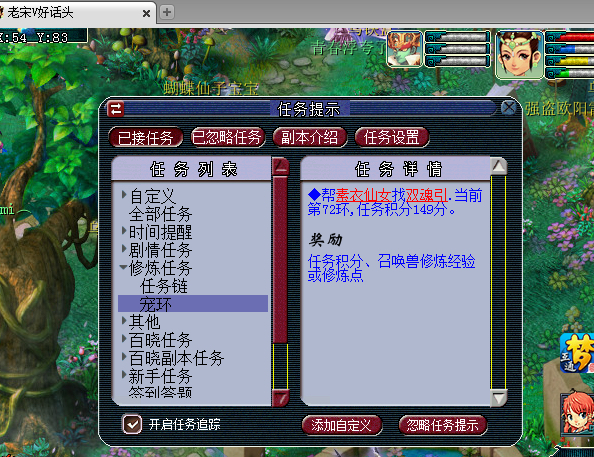Click the red-haired girl avatar icon
The image size is (594, 457).
(x=577, y=413)
